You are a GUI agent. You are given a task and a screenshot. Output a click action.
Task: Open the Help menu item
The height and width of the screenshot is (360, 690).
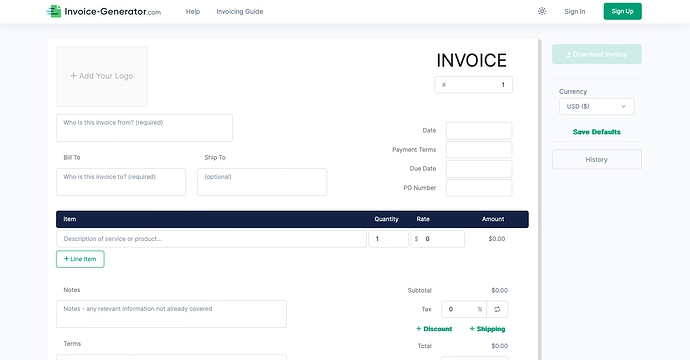pyautogui.click(x=193, y=11)
